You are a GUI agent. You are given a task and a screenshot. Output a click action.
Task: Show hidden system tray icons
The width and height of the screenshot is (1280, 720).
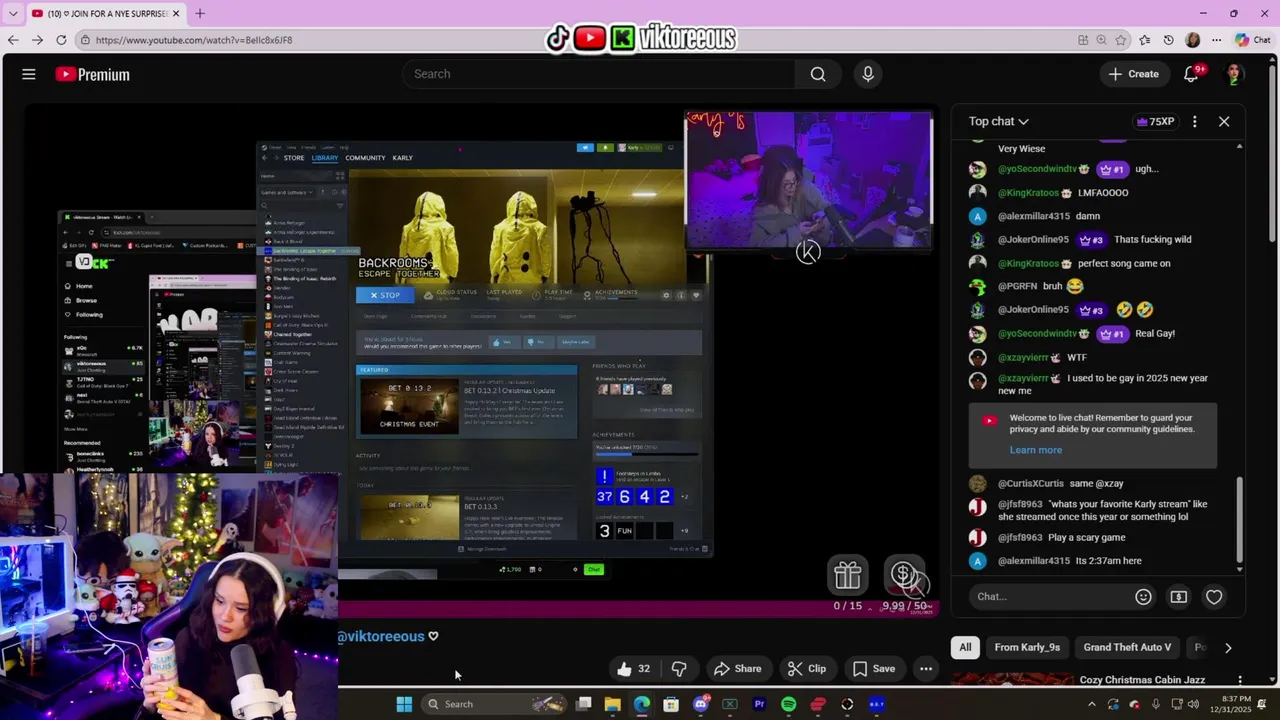[x=1091, y=704]
